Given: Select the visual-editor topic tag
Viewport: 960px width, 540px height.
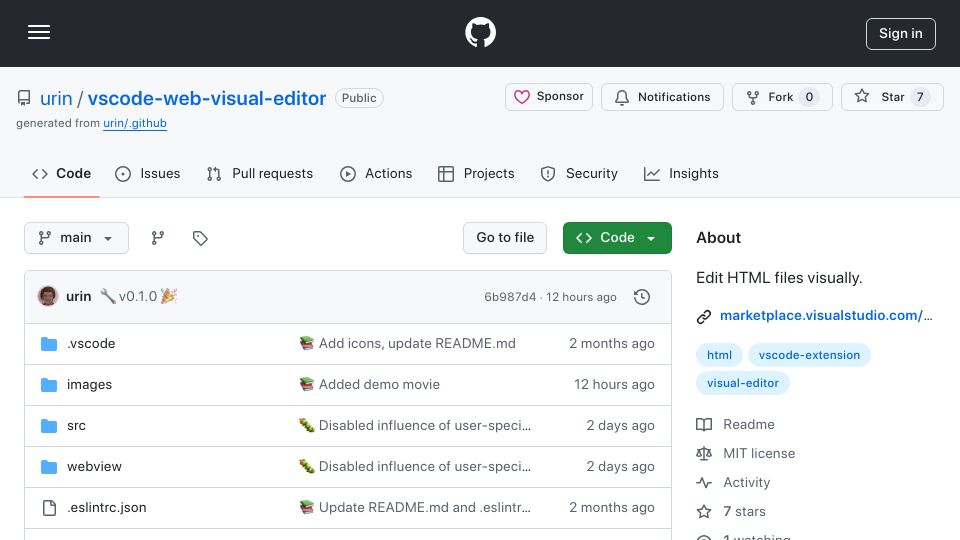Looking at the screenshot, I should 743,383.
